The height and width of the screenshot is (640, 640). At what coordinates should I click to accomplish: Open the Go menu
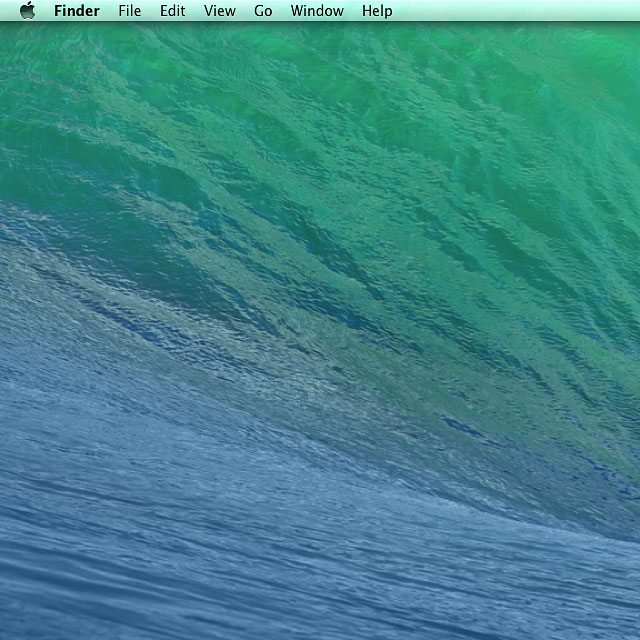tap(263, 11)
